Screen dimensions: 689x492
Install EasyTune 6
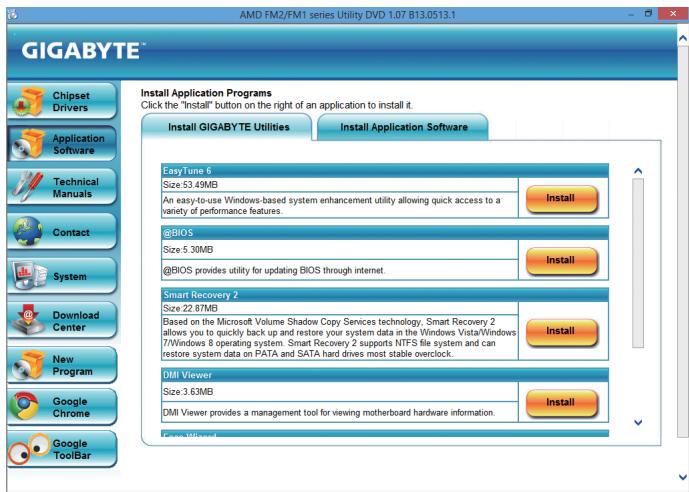pyautogui.click(x=562, y=199)
